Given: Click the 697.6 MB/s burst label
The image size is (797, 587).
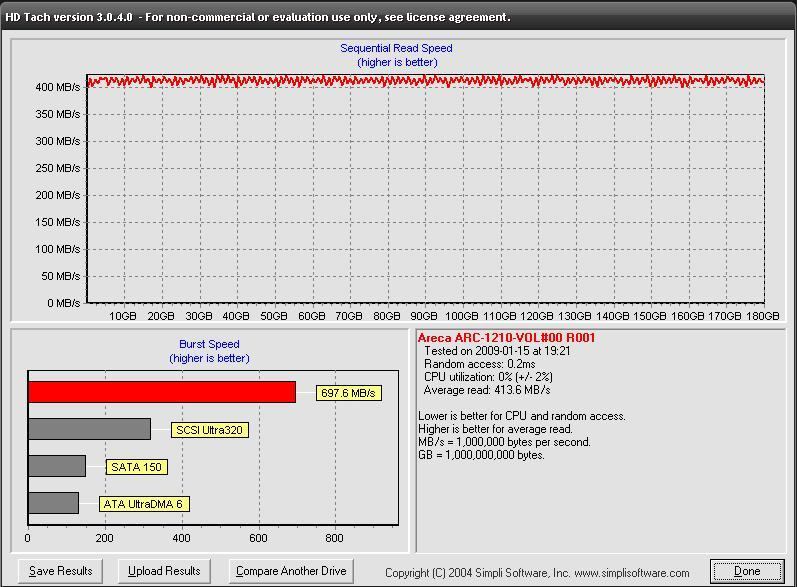Looking at the screenshot, I should pyautogui.click(x=348, y=393).
